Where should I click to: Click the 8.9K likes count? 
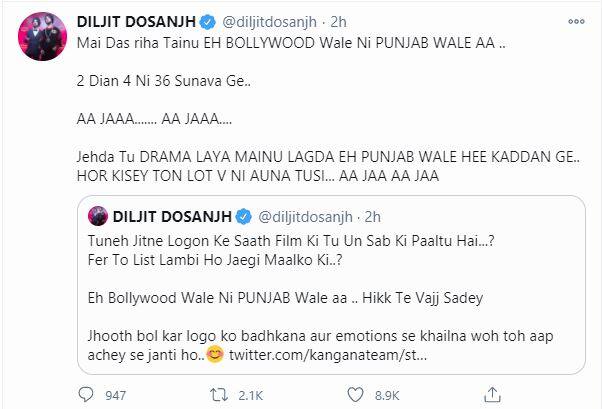387,396
